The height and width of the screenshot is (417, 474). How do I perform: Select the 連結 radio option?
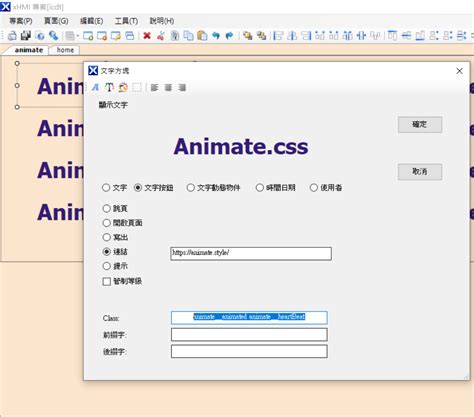click(x=115, y=252)
